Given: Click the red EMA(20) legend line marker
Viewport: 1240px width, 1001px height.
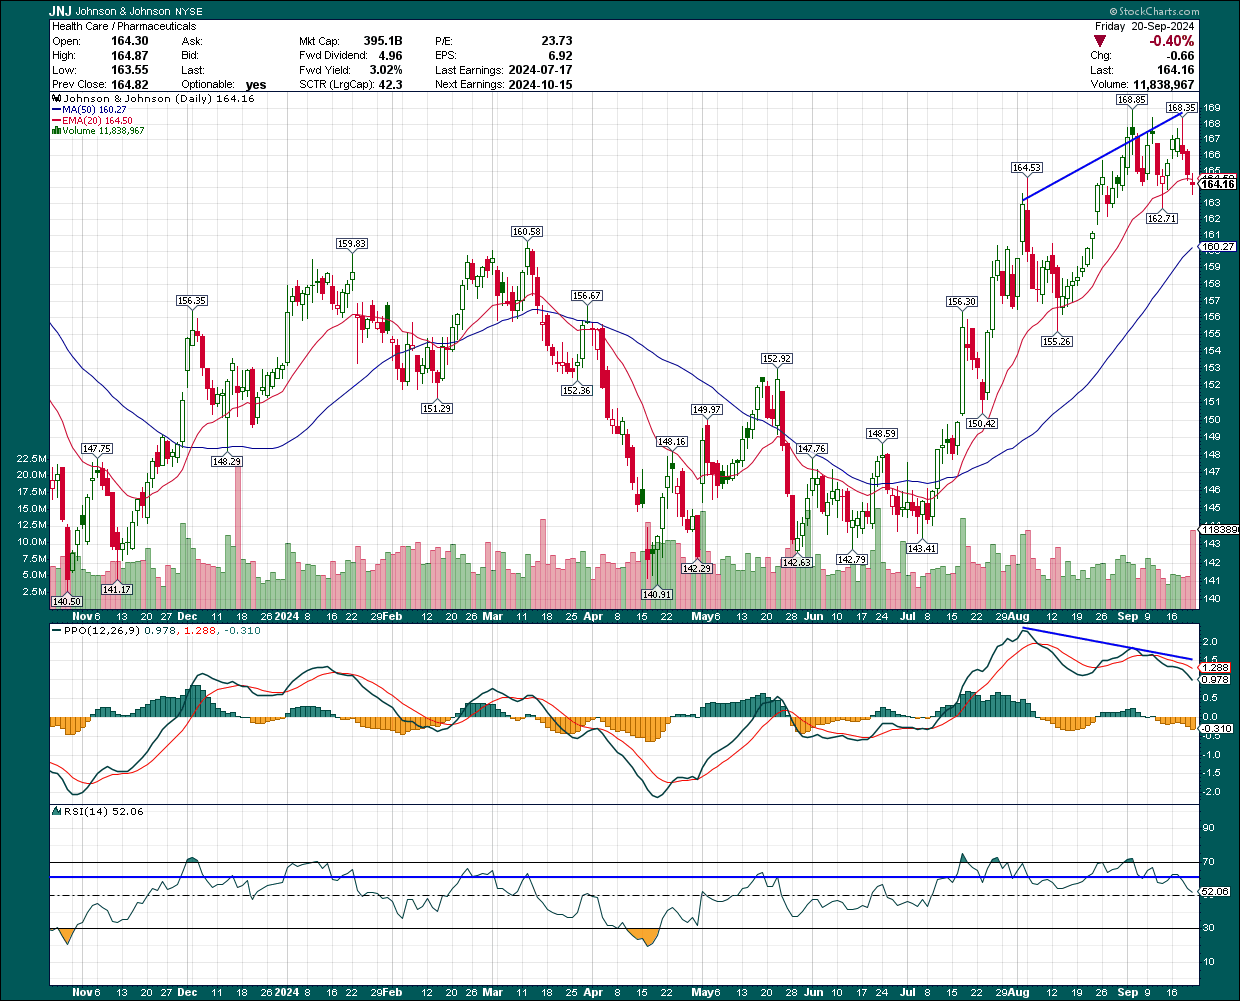Looking at the screenshot, I should coord(56,120).
